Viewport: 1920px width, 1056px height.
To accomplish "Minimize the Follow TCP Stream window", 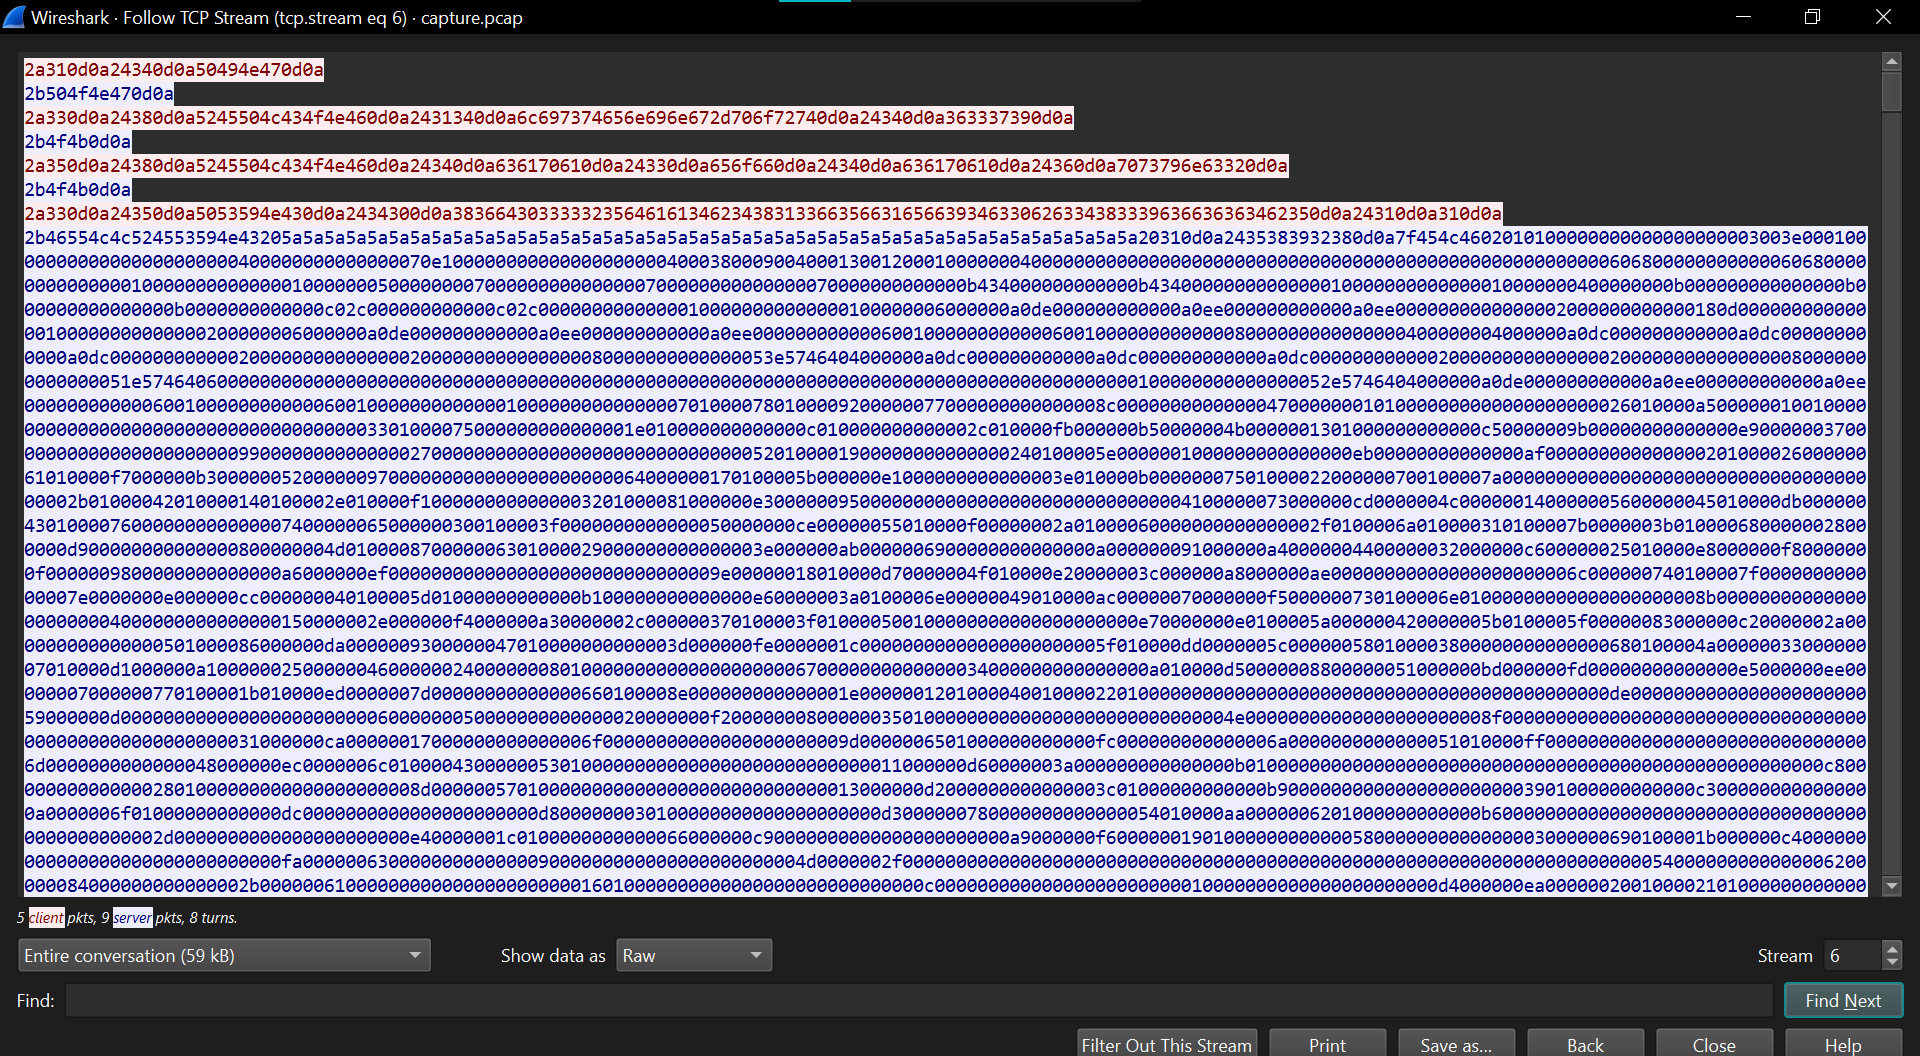I will pos(1743,17).
